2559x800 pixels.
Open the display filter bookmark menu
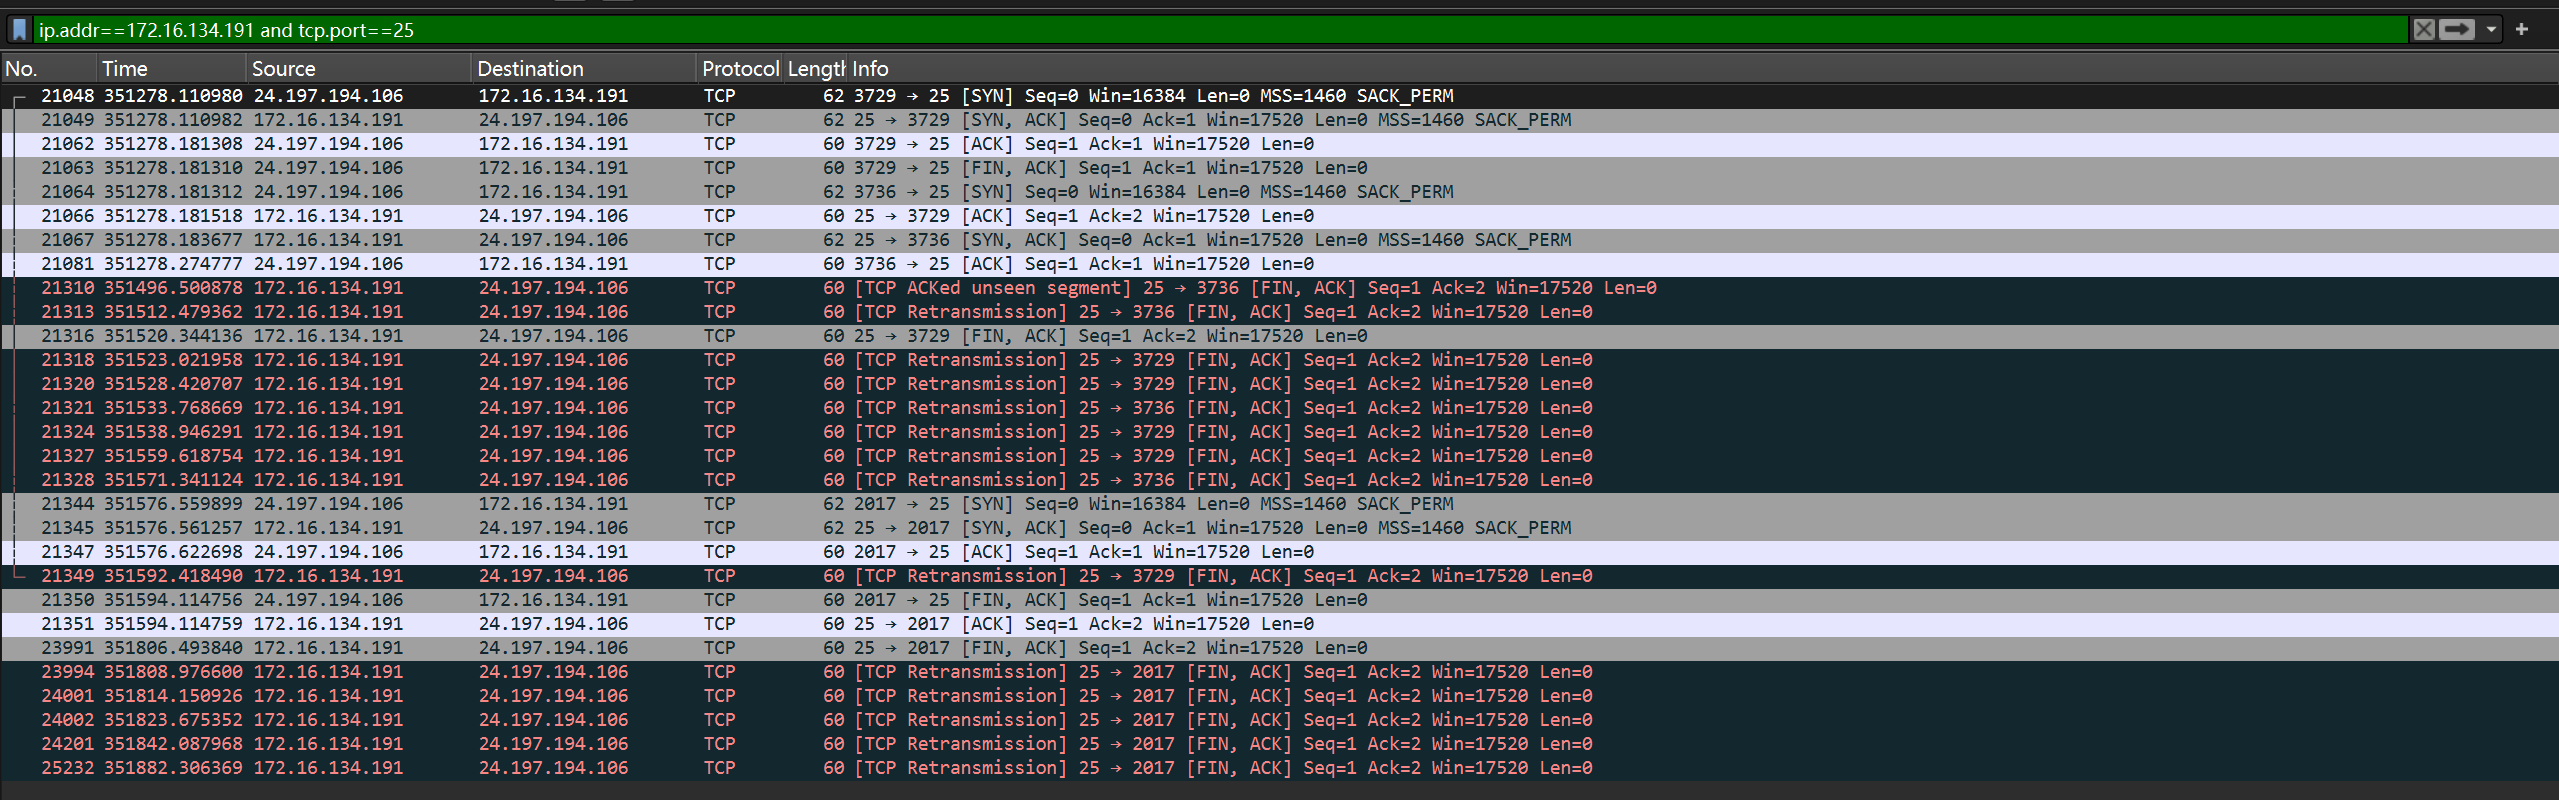pyautogui.click(x=20, y=30)
